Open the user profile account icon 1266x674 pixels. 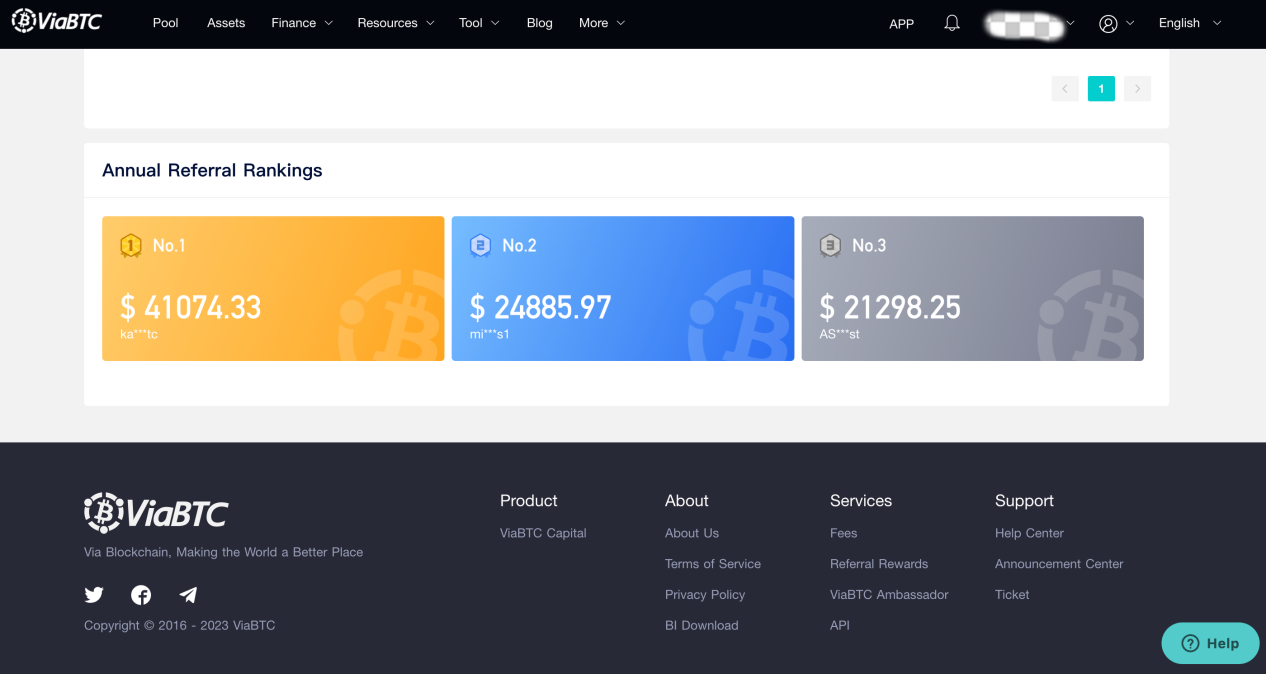coord(1108,23)
